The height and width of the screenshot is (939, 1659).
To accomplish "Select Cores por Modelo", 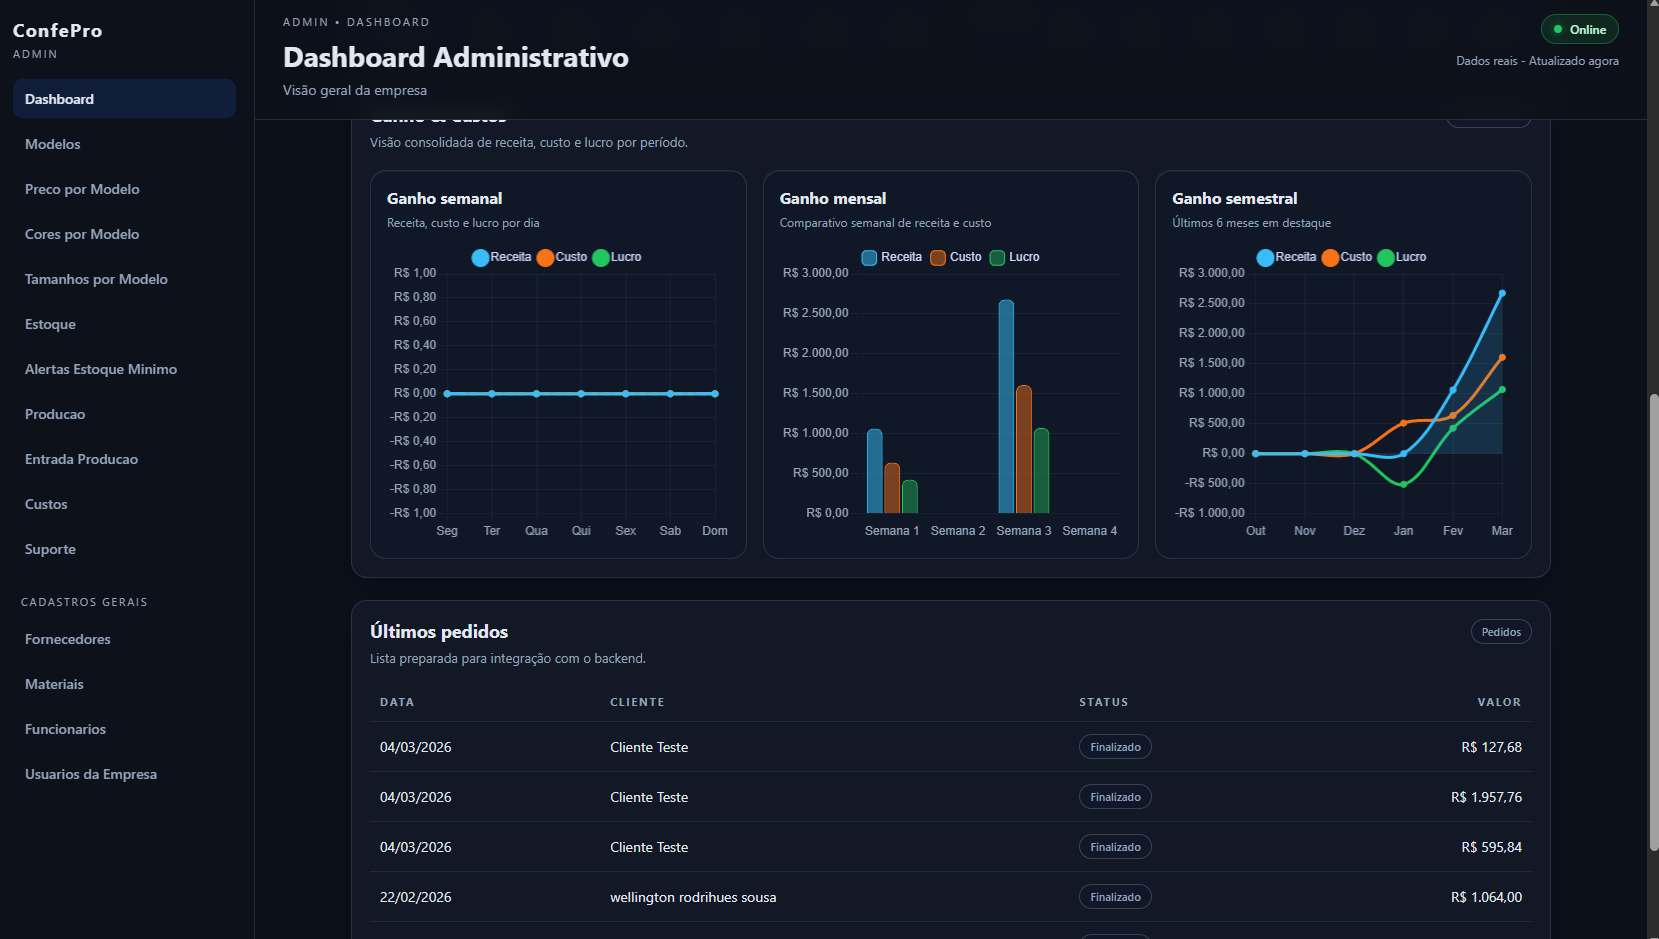I will pyautogui.click(x=124, y=234).
